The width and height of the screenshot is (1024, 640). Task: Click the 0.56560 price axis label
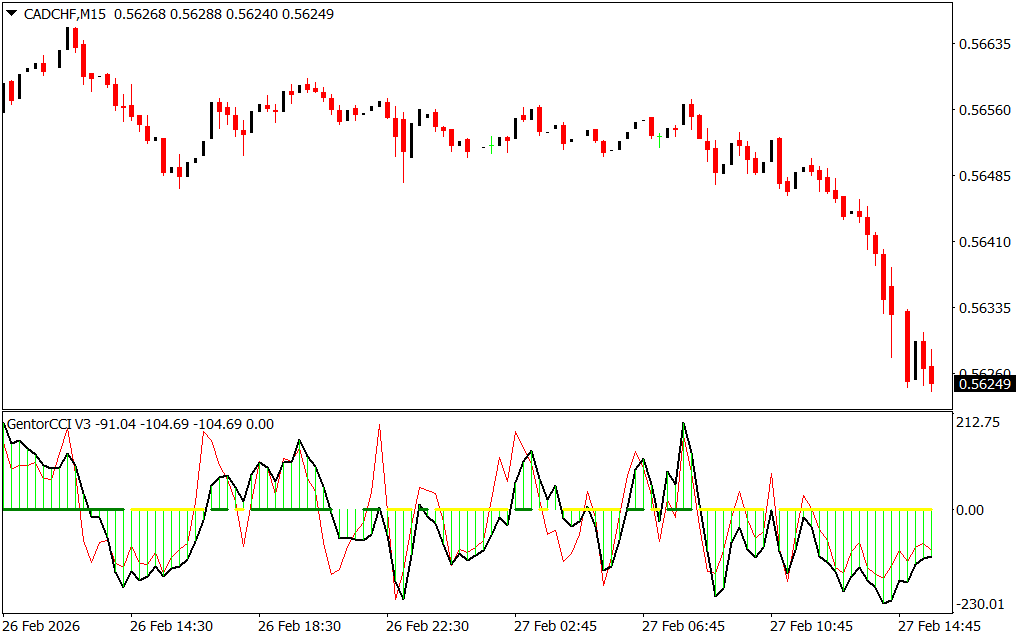[x=985, y=110]
